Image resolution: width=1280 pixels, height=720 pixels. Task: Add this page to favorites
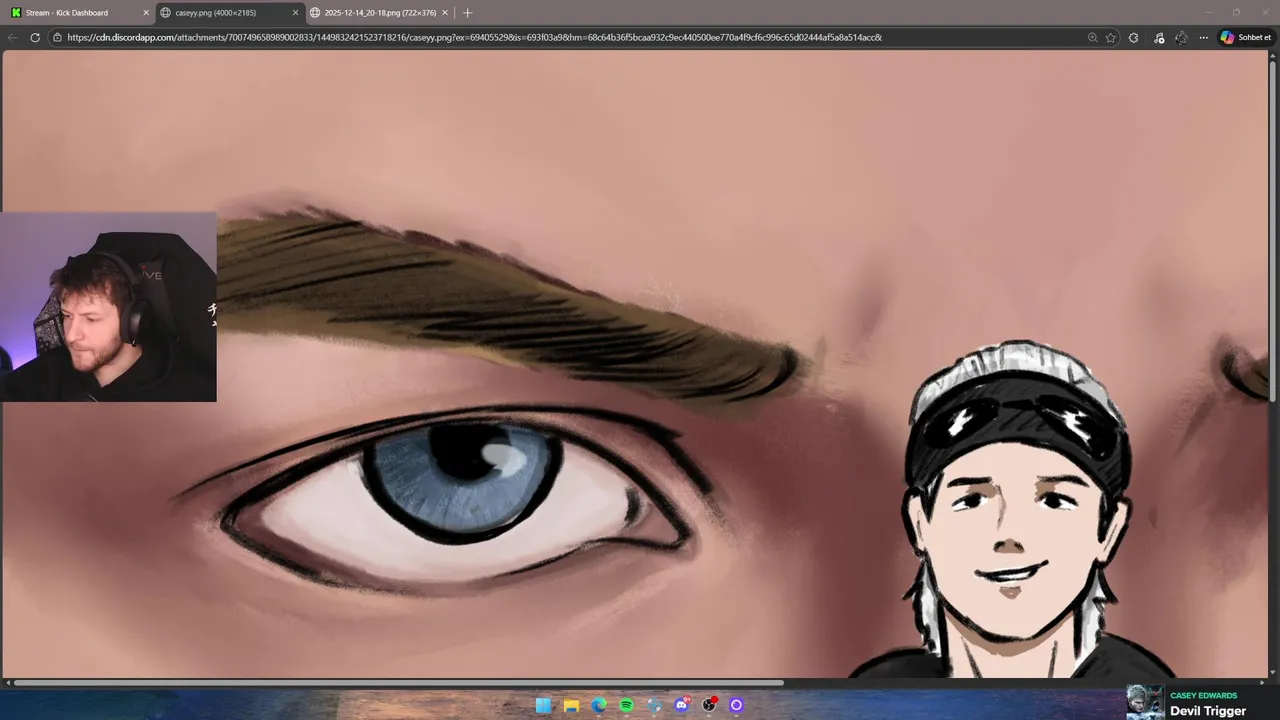tap(1111, 37)
